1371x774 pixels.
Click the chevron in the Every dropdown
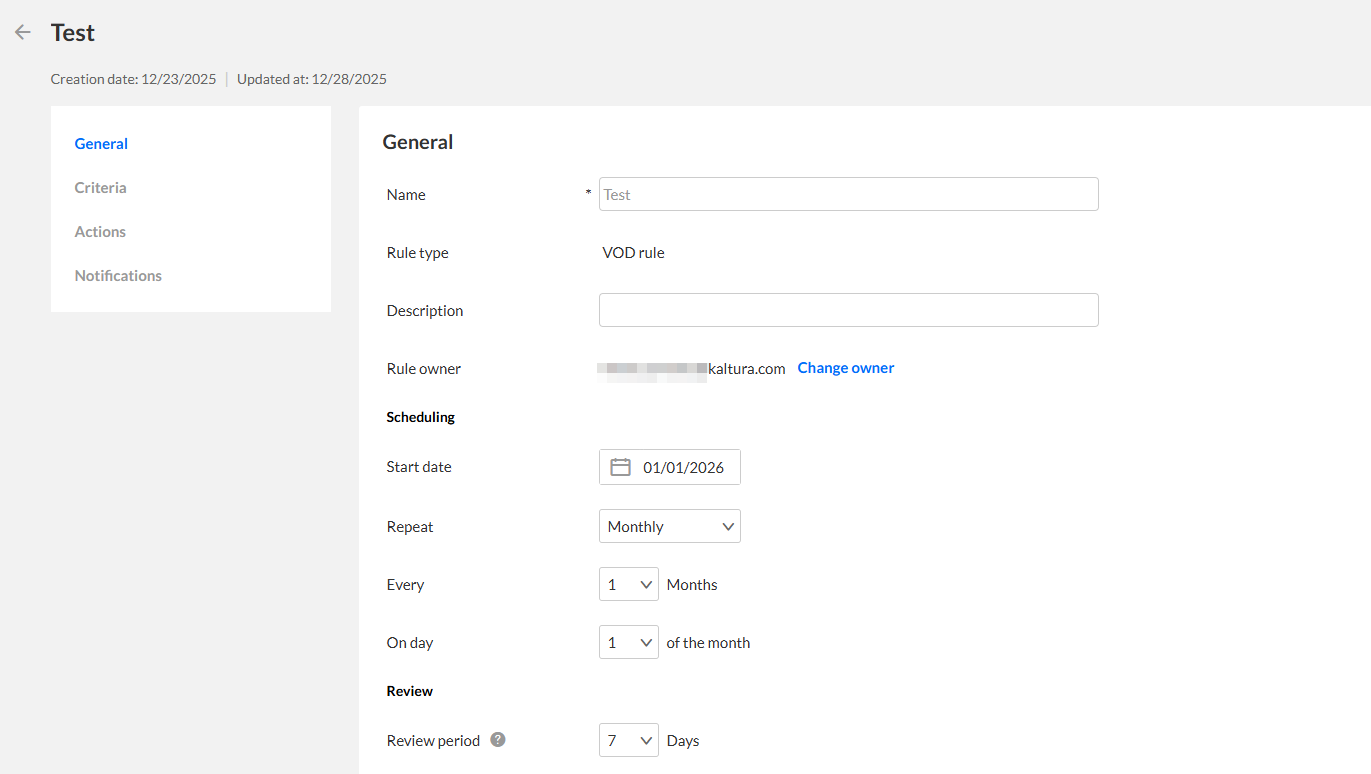tap(646, 584)
